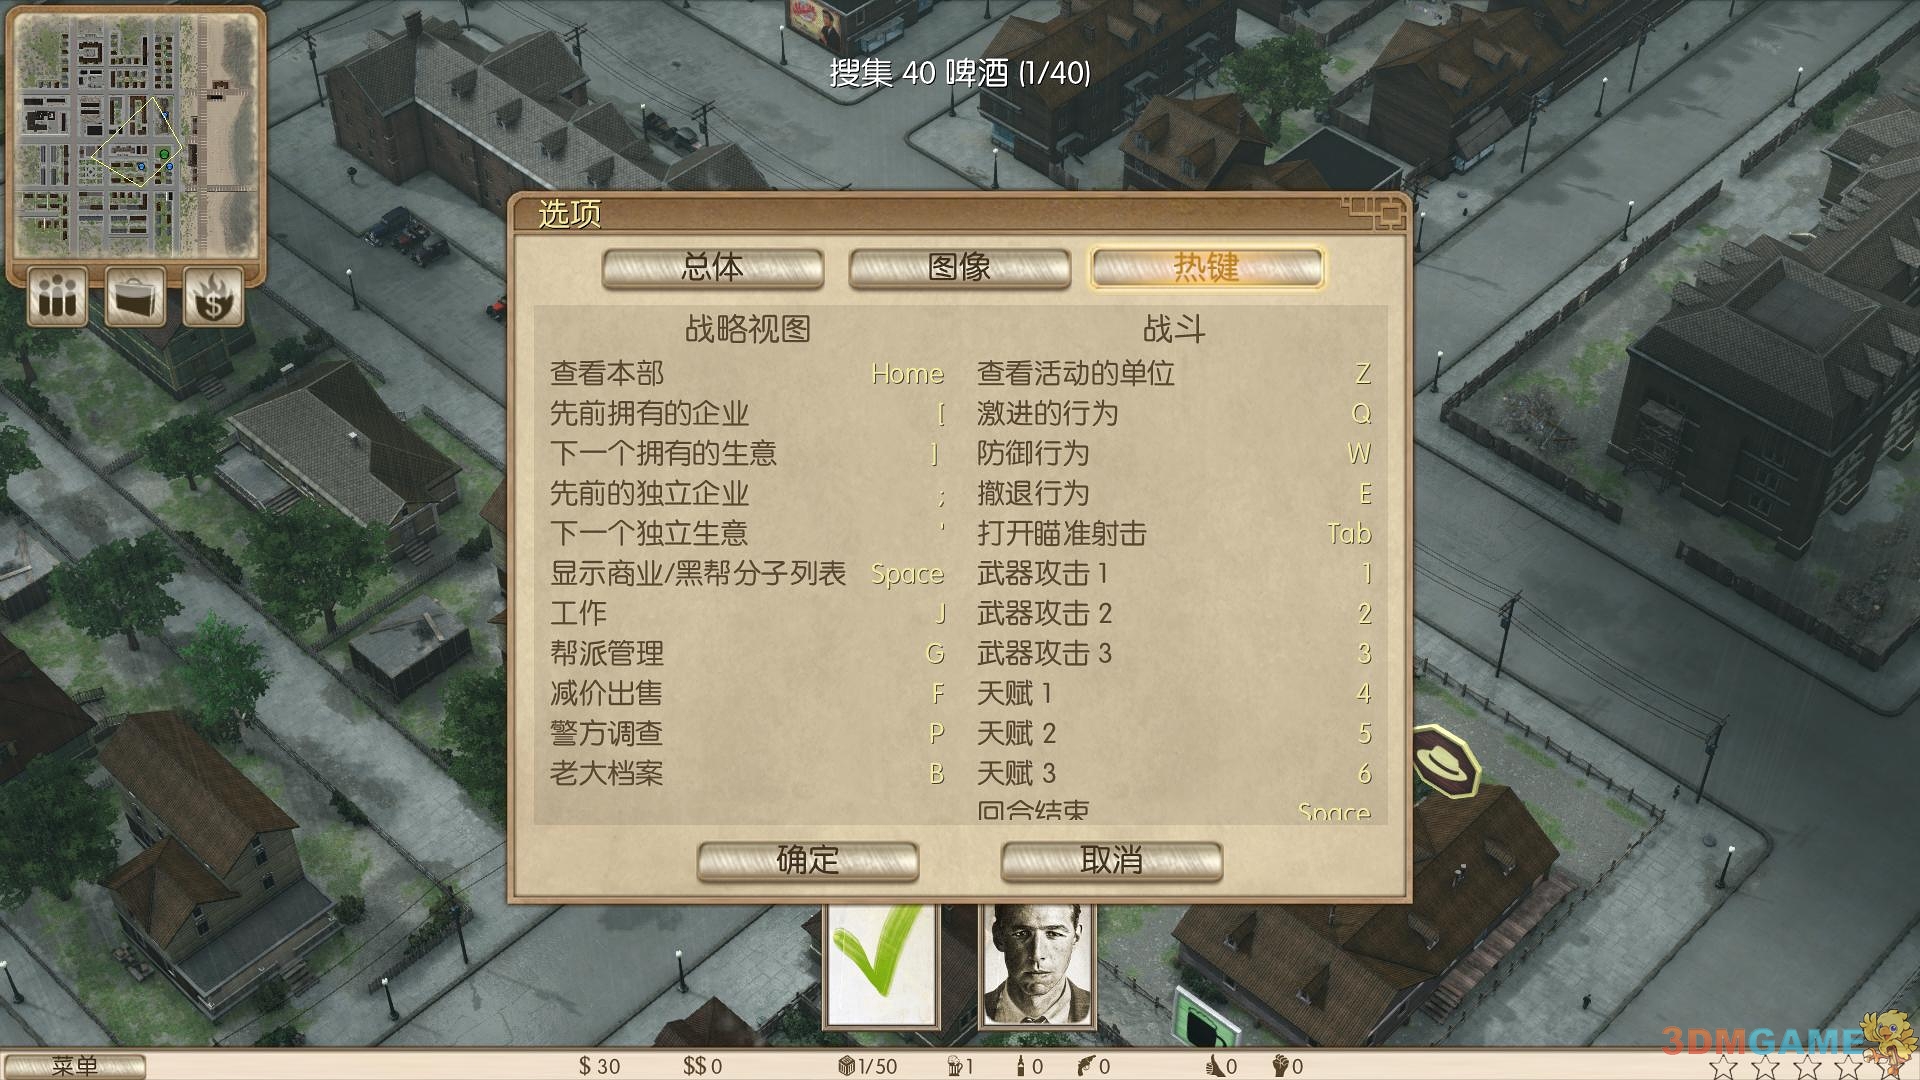1920x1080 pixels.
Task: Confirm settings with 确定 button
Action: pos(808,861)
